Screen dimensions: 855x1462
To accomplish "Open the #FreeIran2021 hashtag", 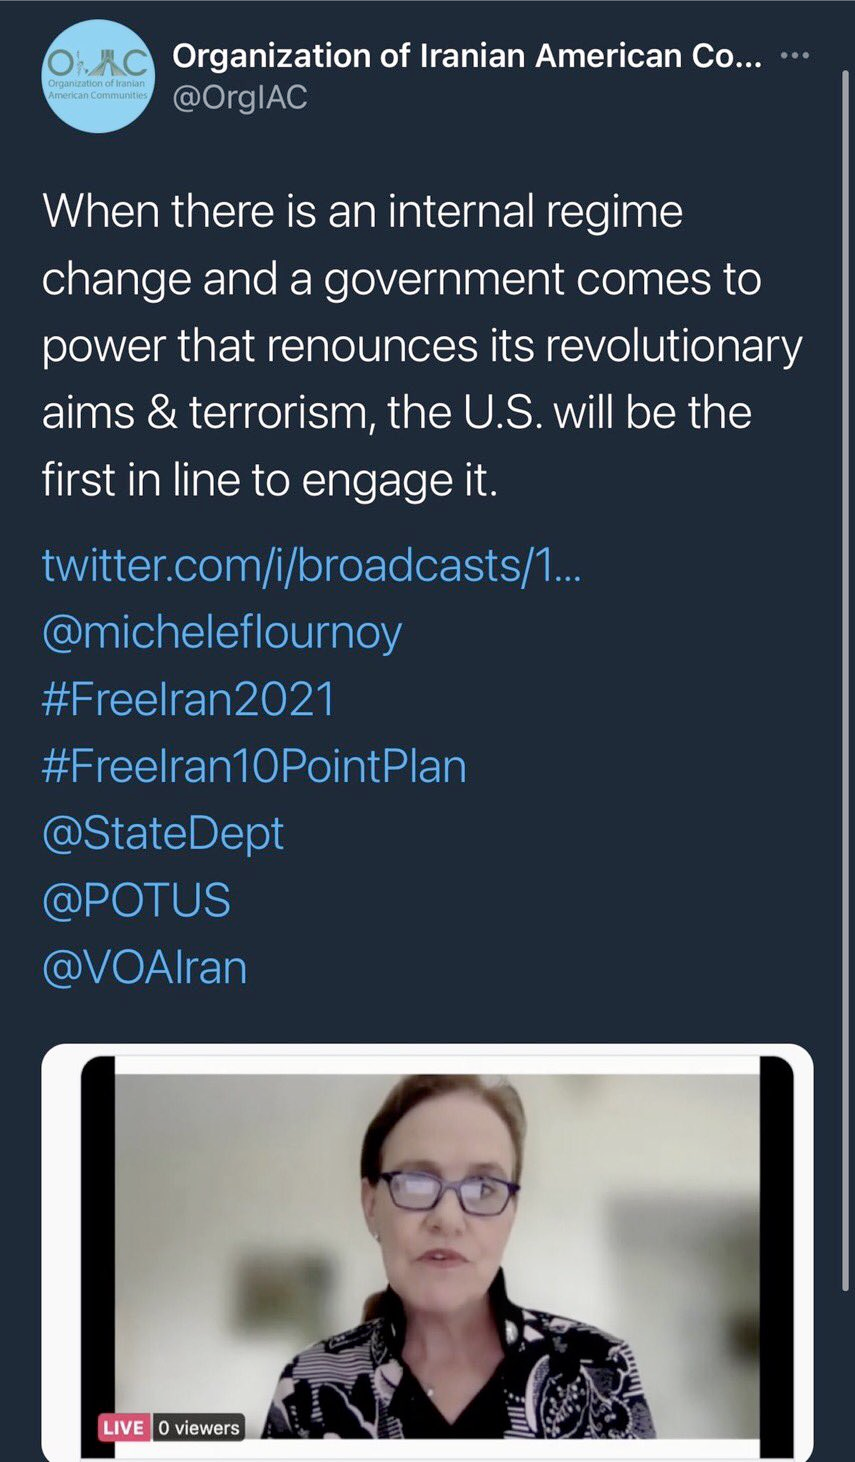I will click(x=188, y=699).
